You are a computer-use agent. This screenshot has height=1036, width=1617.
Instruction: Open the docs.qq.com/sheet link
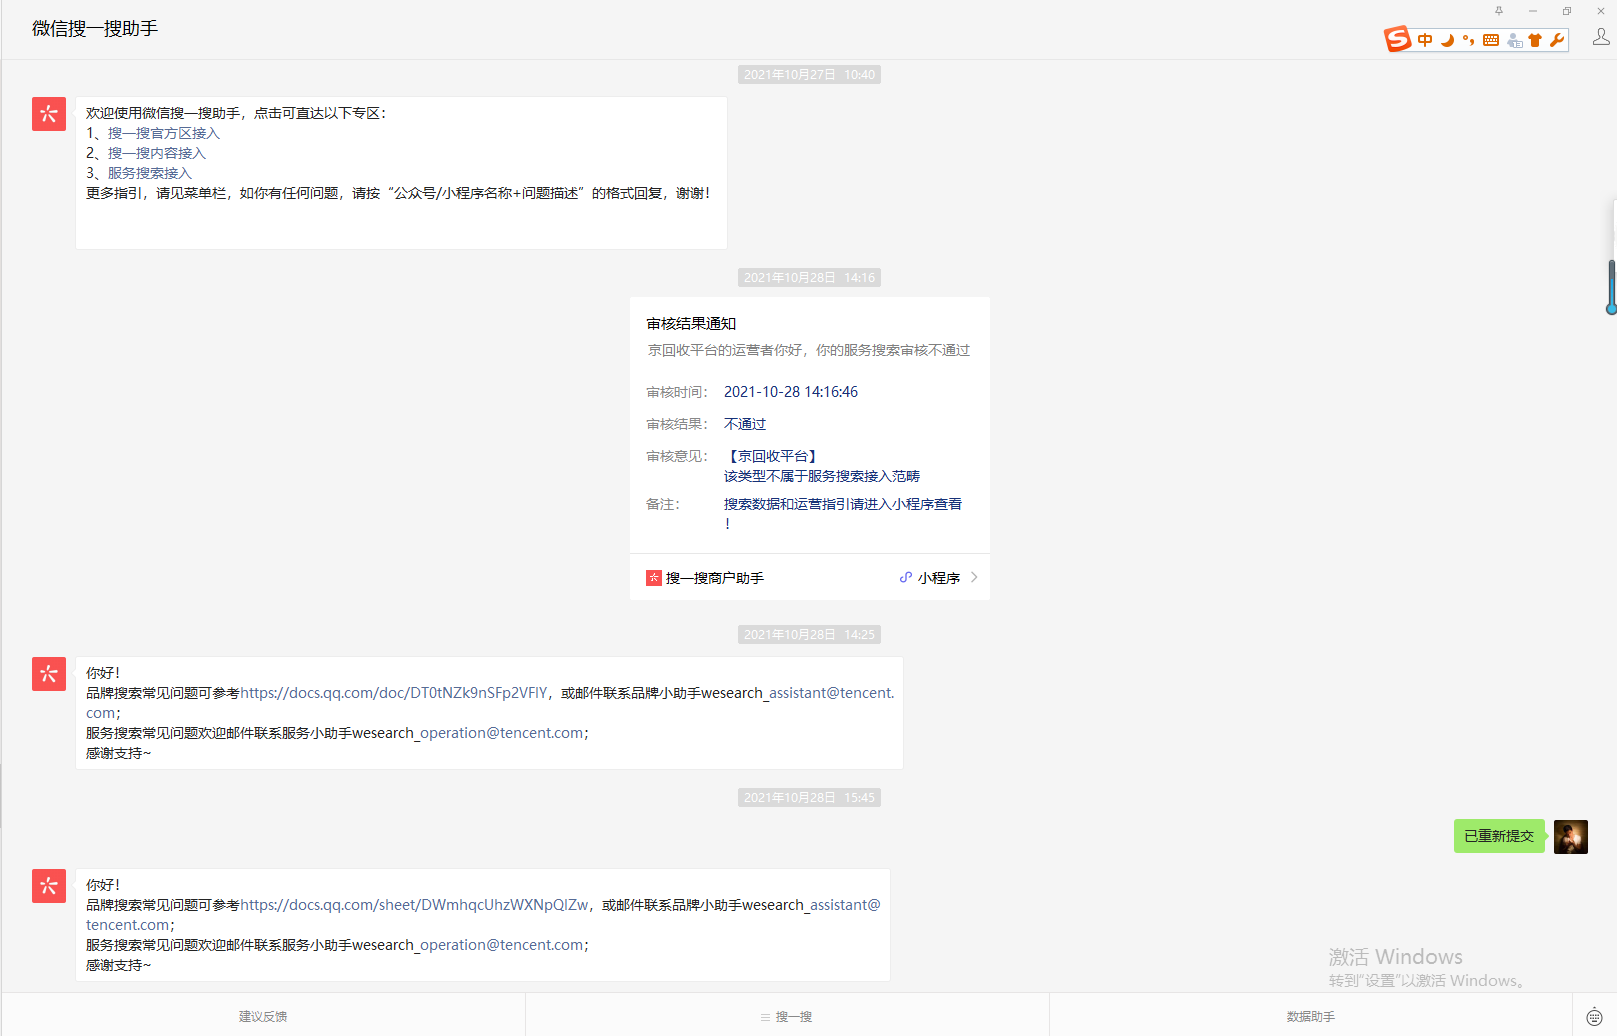pos(414,905)
